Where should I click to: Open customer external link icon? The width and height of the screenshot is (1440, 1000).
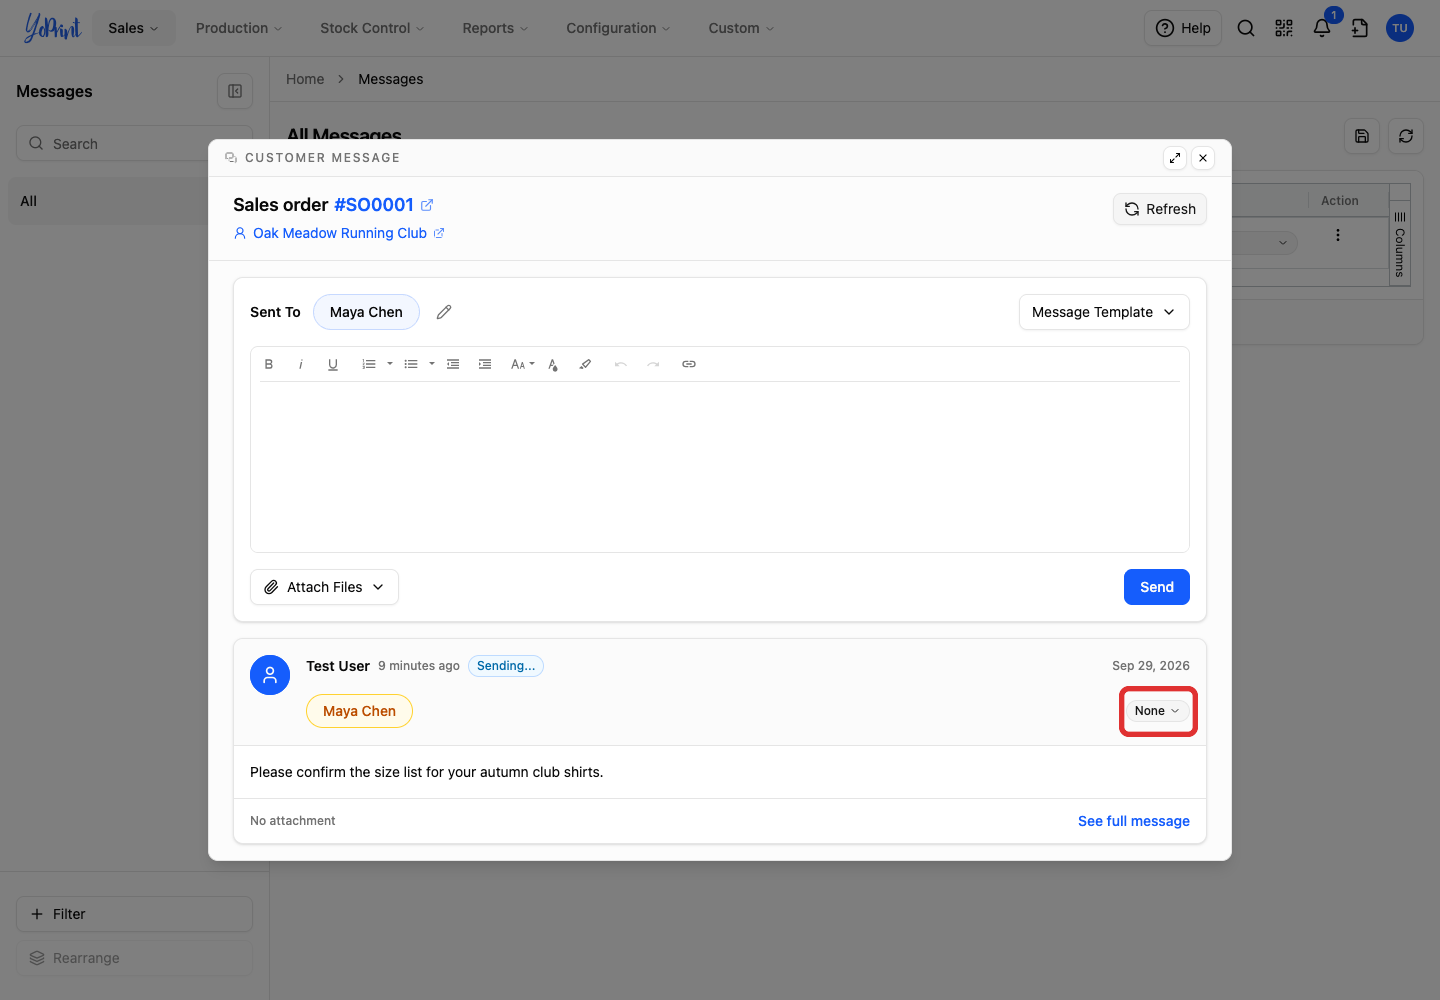pos(439,233)
